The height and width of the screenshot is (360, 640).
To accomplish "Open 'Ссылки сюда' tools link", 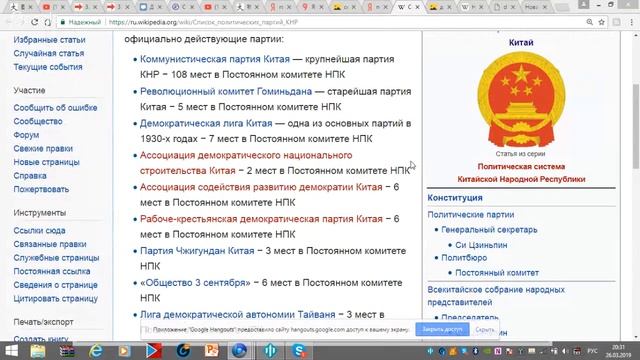I will tap(39, 230).
